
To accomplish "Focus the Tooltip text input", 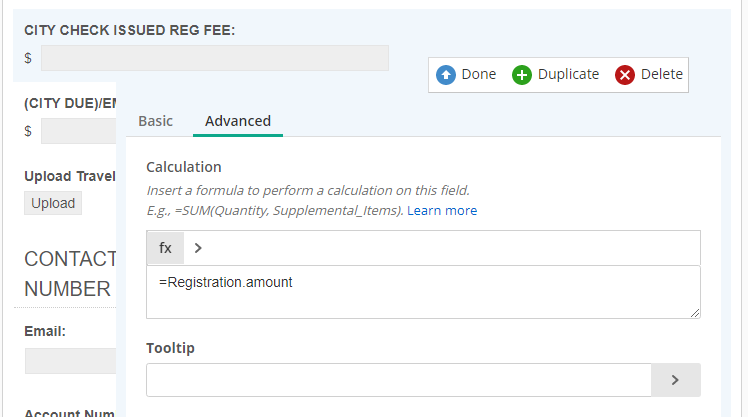I will 399,380.
